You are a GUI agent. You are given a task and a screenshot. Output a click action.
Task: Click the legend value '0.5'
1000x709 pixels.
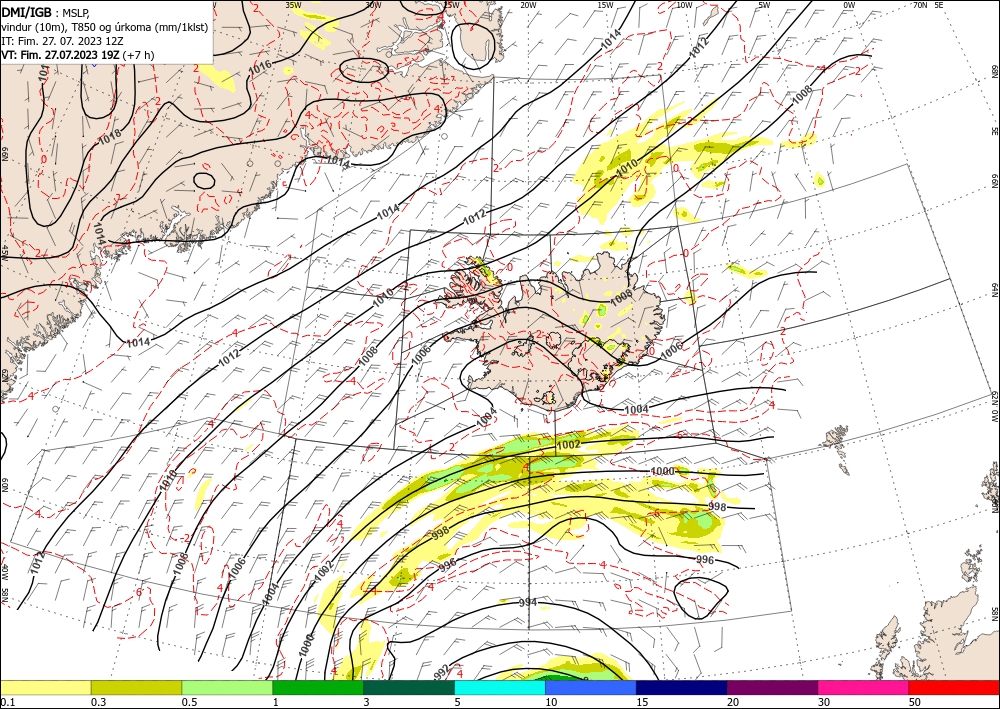189,702
